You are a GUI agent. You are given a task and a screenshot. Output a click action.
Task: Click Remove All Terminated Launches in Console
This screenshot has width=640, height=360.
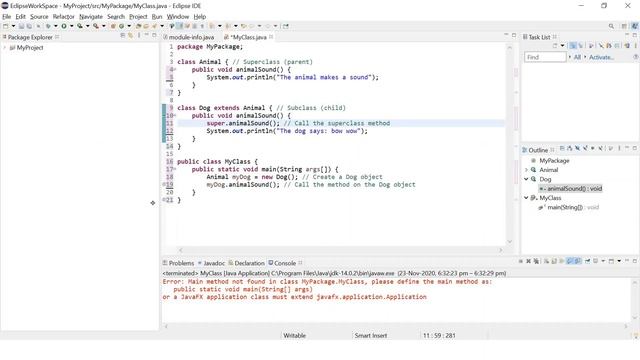536,261
